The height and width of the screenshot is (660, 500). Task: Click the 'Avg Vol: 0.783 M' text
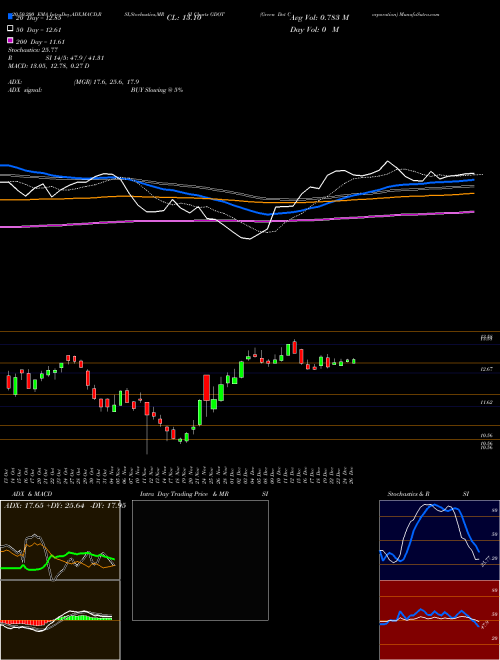319,18
